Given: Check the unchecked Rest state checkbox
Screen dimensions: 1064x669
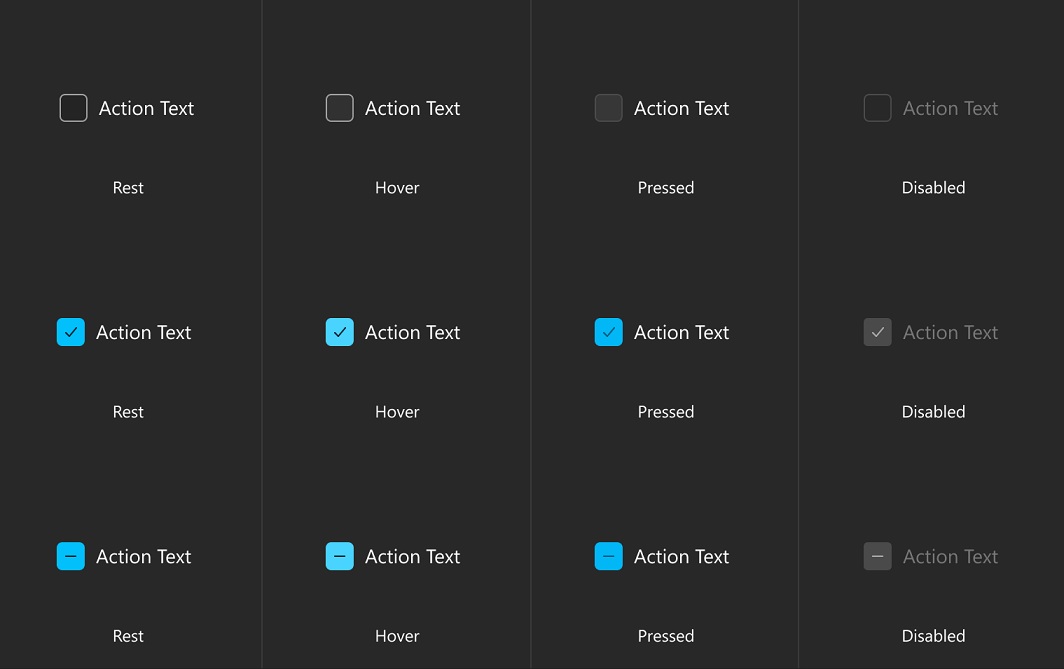Looking at the screenshot, I should (73, 108).
